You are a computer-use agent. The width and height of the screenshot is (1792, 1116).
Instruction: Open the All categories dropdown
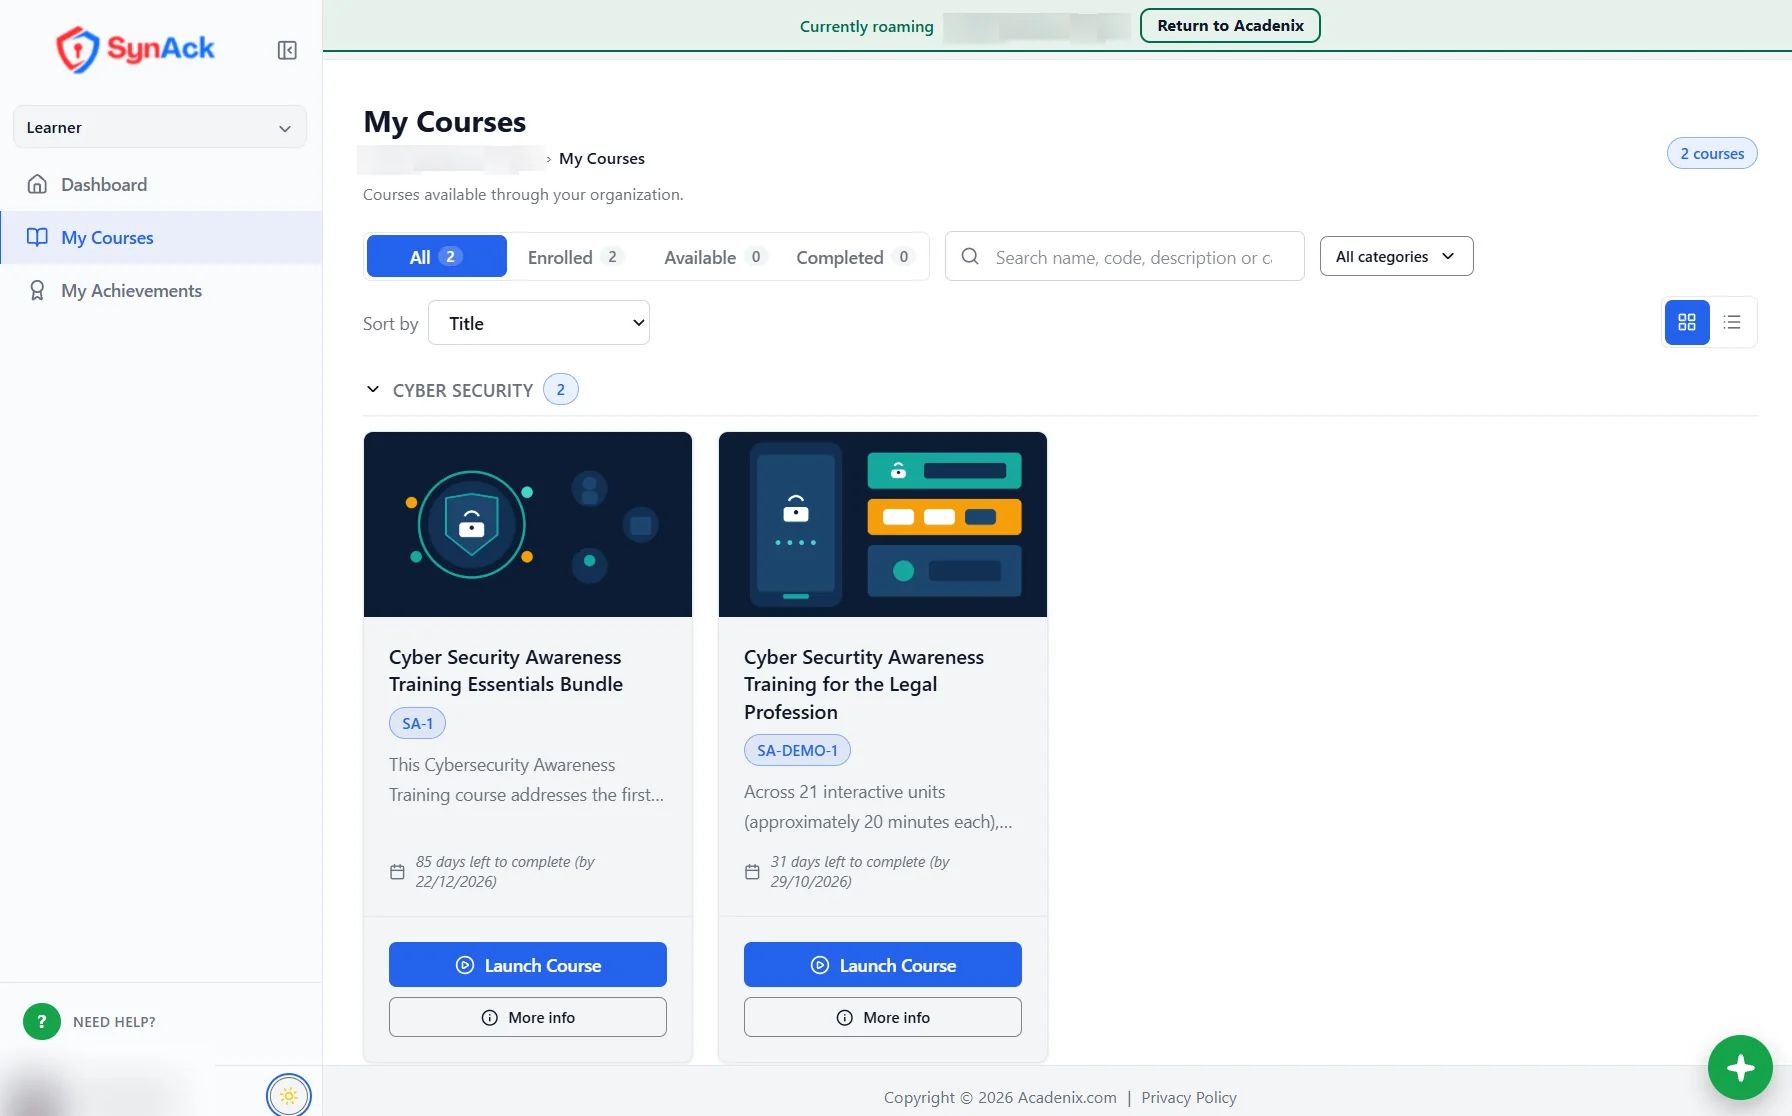(x=1396, y=256)
